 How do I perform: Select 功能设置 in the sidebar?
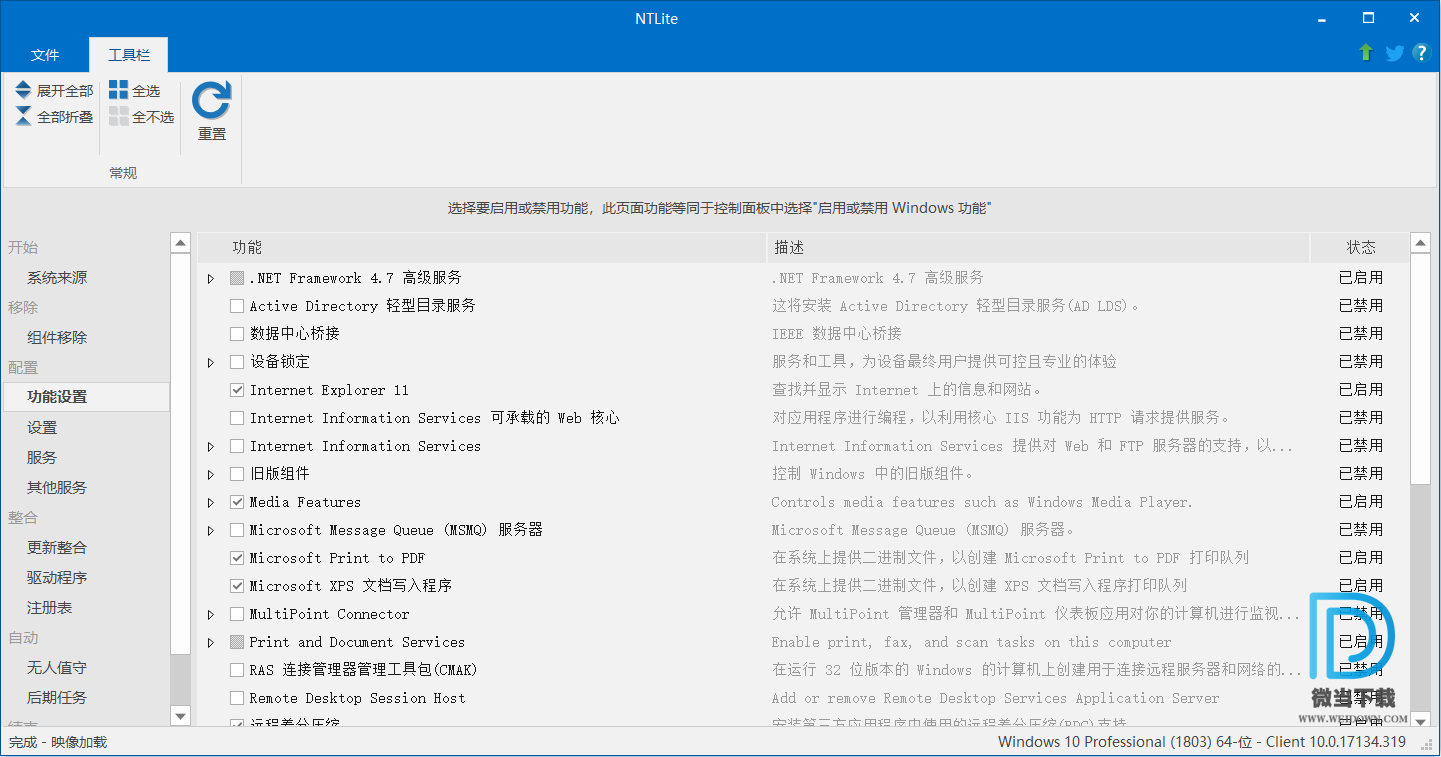[86, 396]
